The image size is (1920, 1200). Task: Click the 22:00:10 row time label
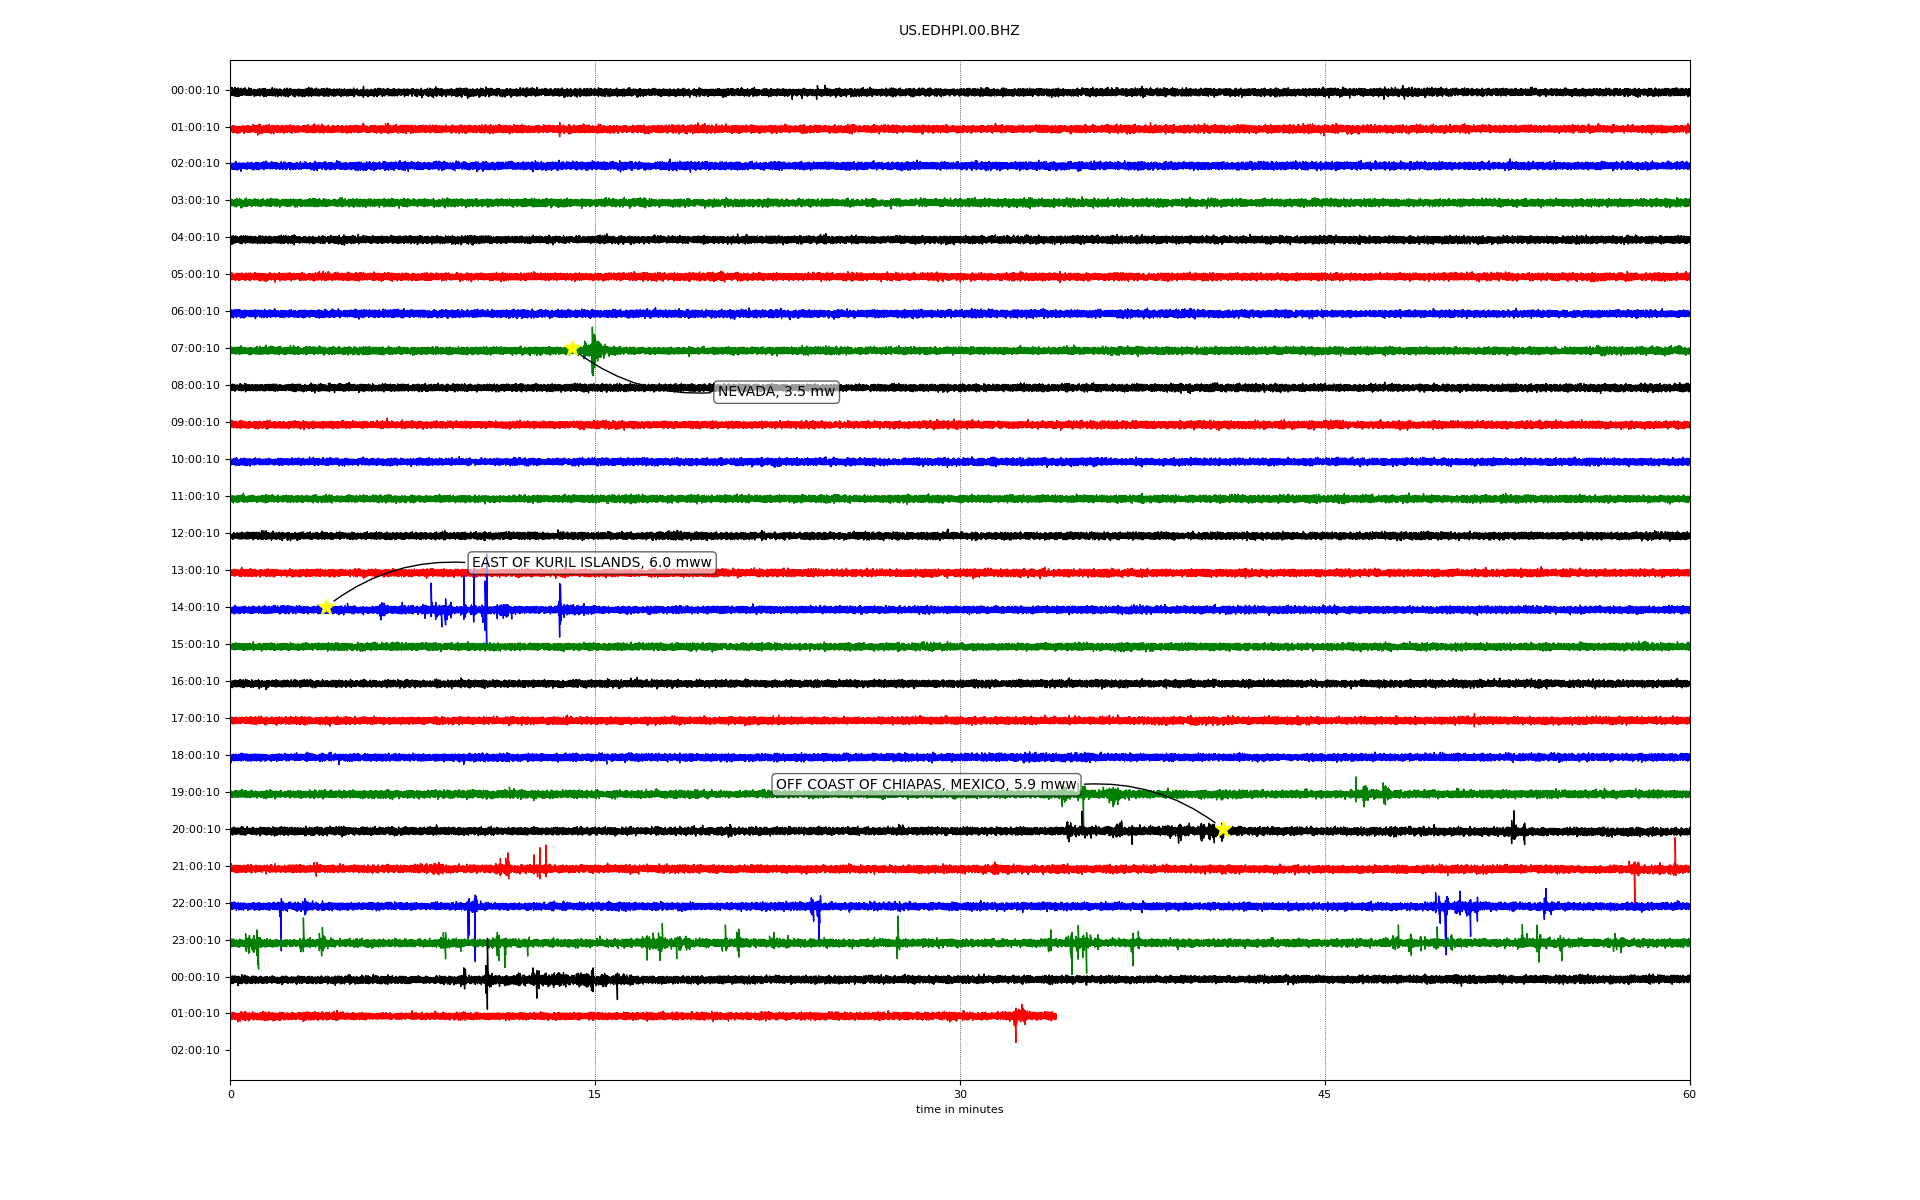pos(195,904)
